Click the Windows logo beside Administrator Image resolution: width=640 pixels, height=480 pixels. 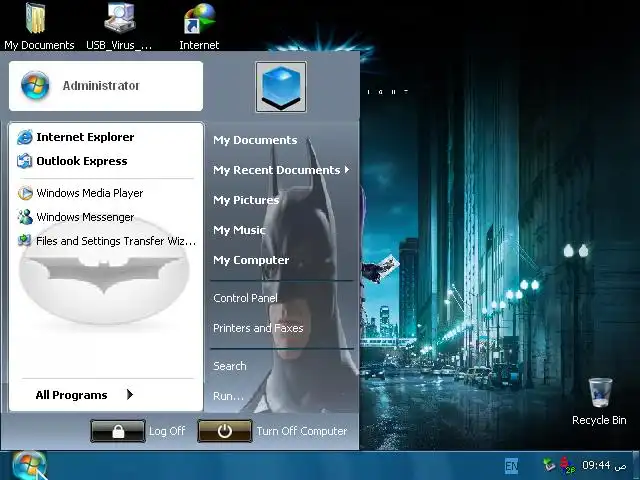(35, 85)
